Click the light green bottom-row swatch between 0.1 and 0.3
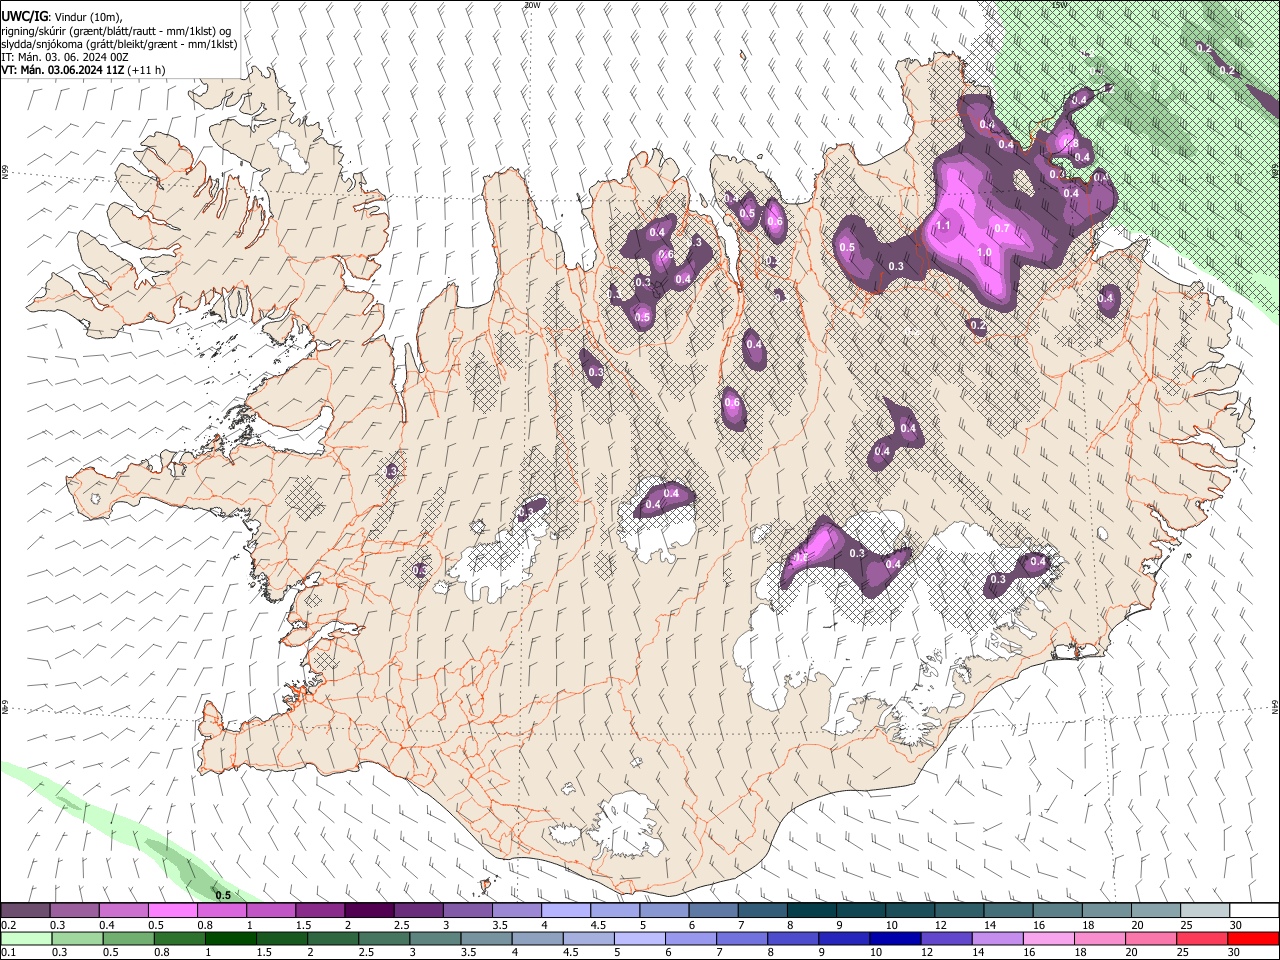 [x=26, y=938]
